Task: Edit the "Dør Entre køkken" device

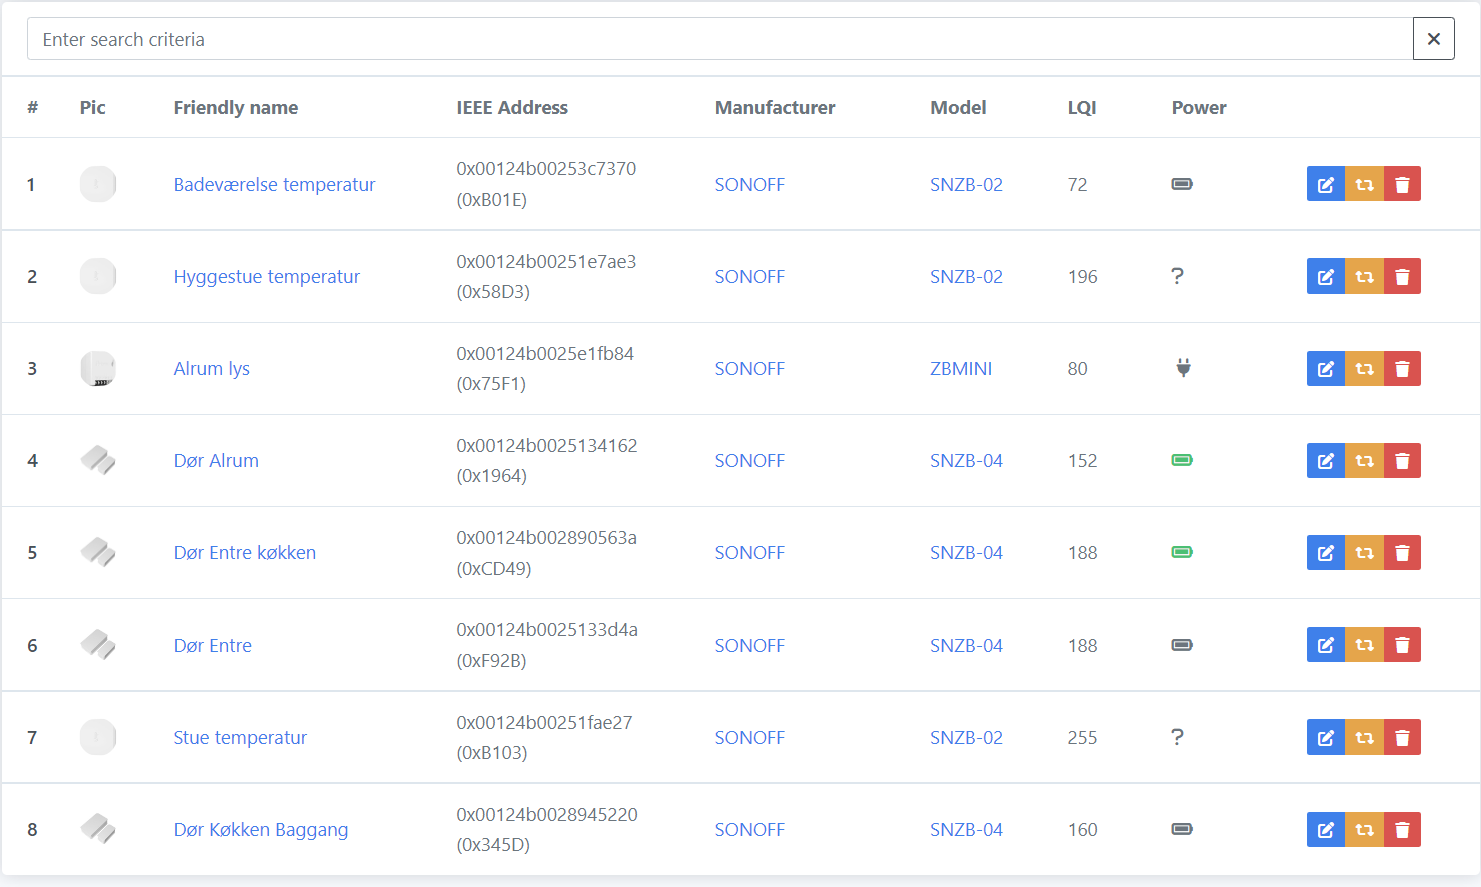Action: [x=1326, y=552]
